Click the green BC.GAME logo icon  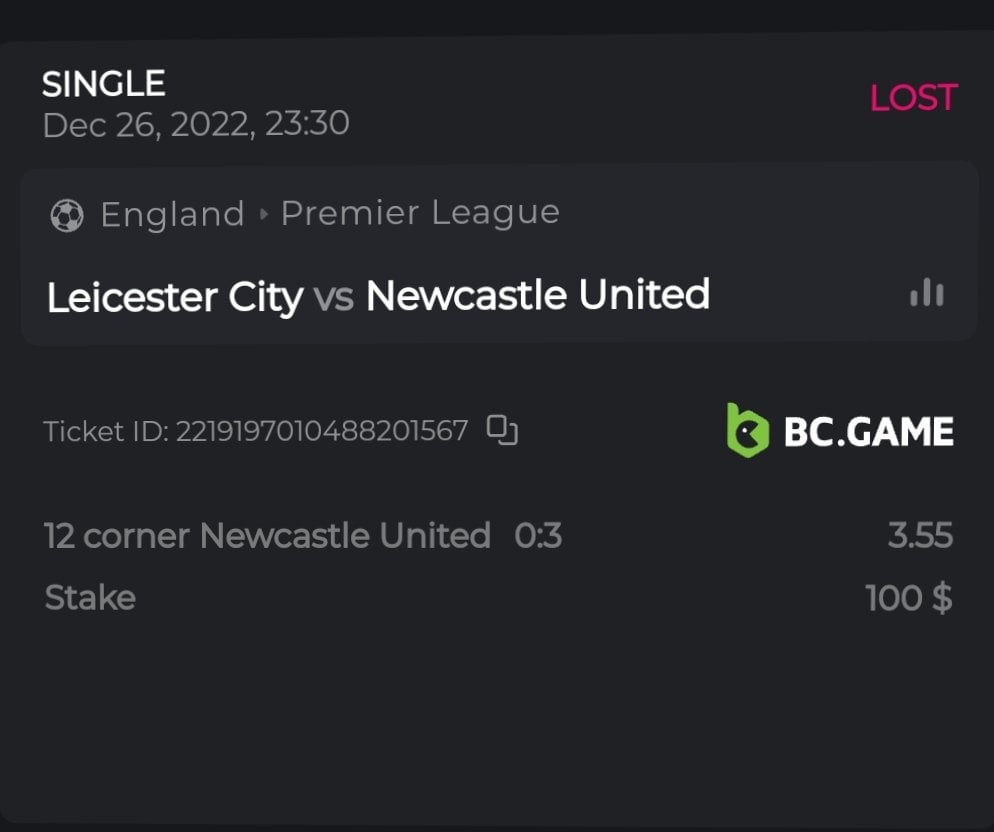tap(747, 431)
